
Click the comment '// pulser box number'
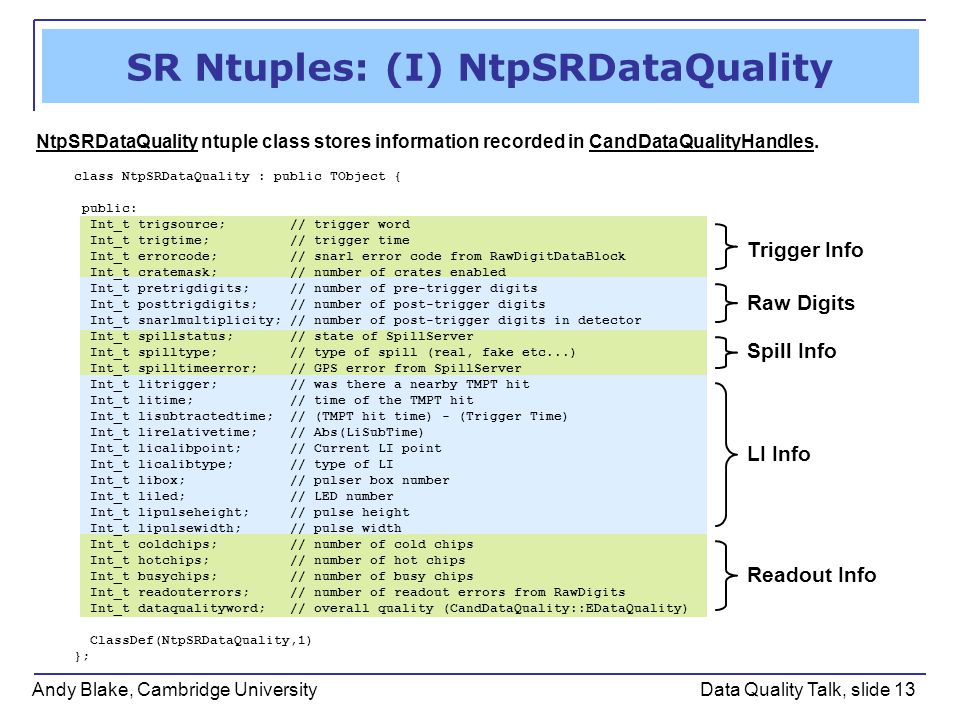(370, 480)
